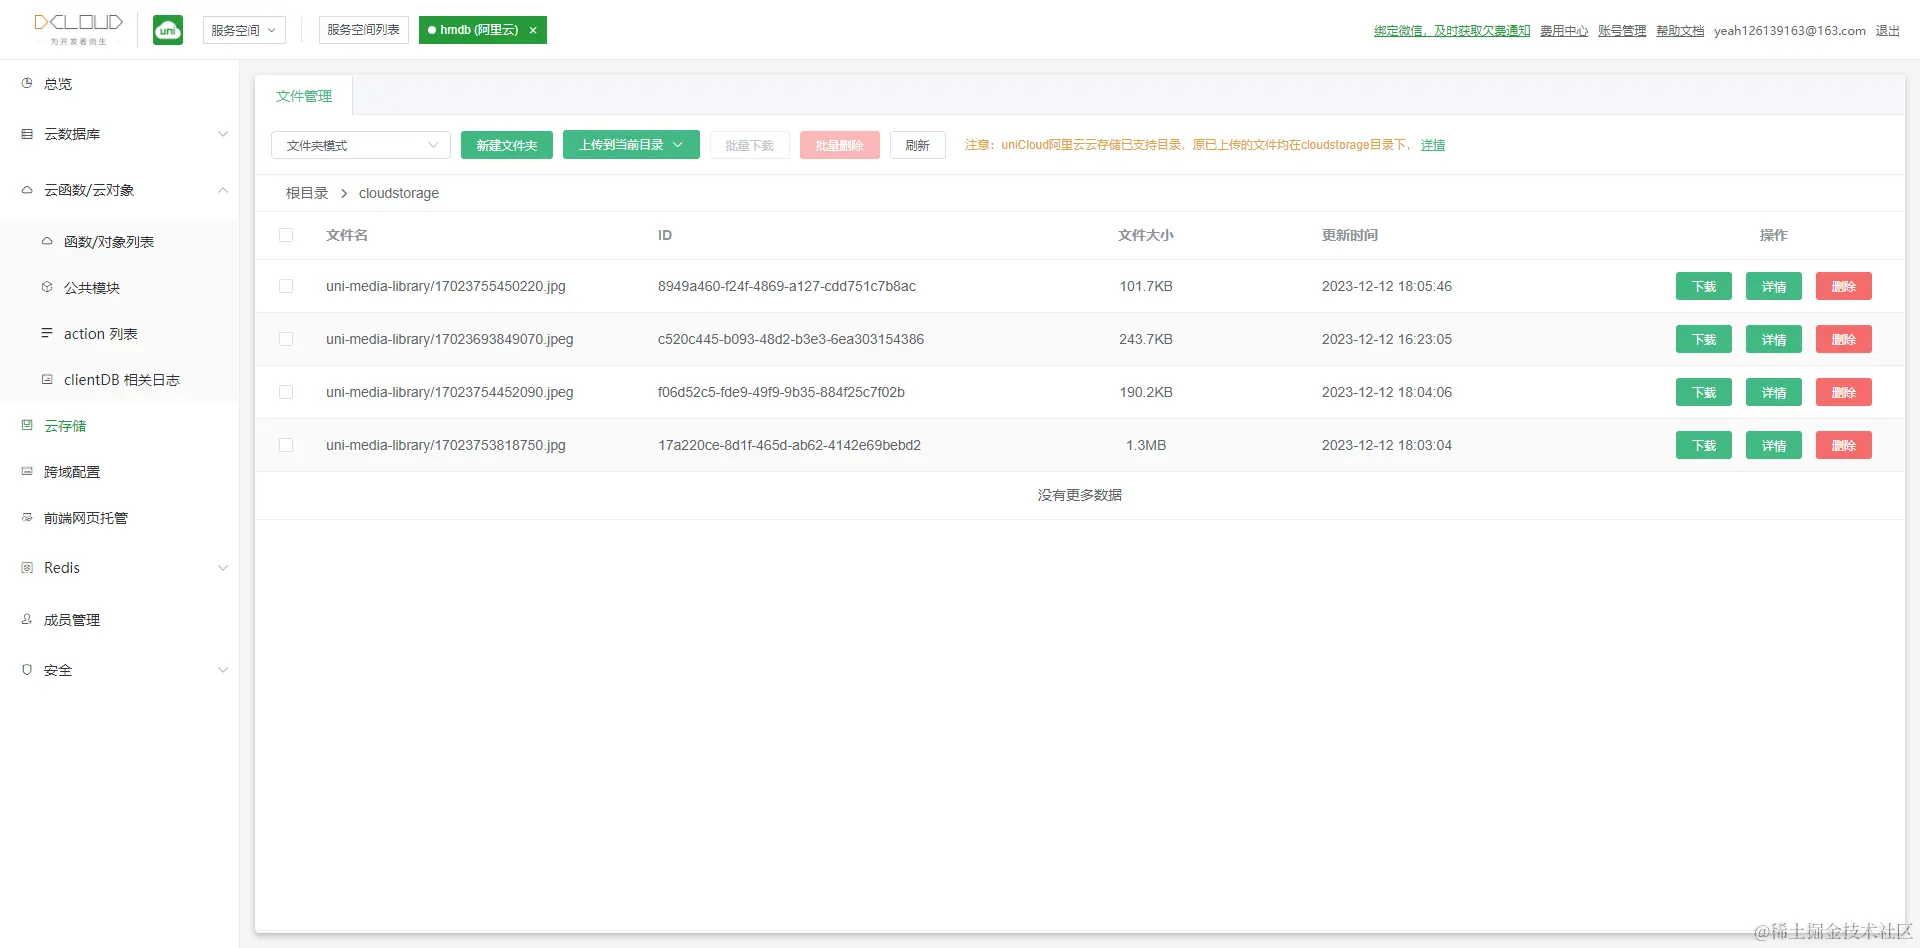This screenshot has width=1920, height=948.
Task: Click the cloud database icon
Action: (x=27, y=133)
